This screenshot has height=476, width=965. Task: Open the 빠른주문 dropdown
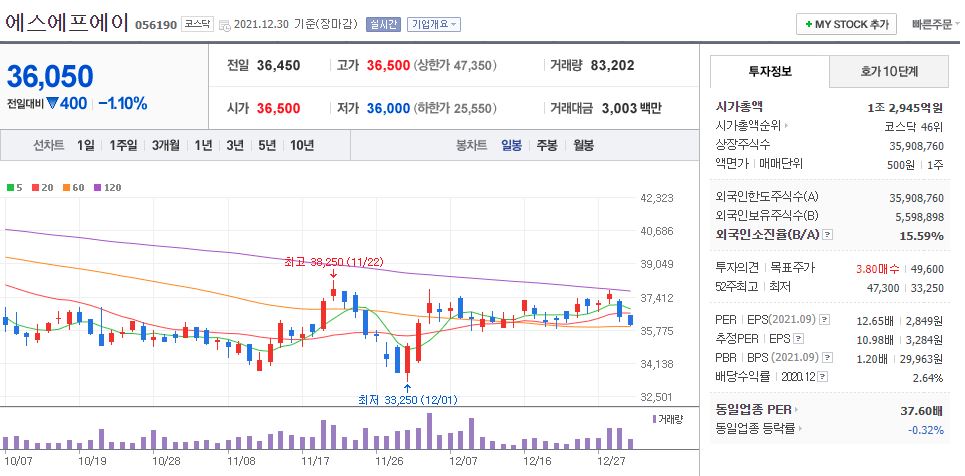coord(935,25)
